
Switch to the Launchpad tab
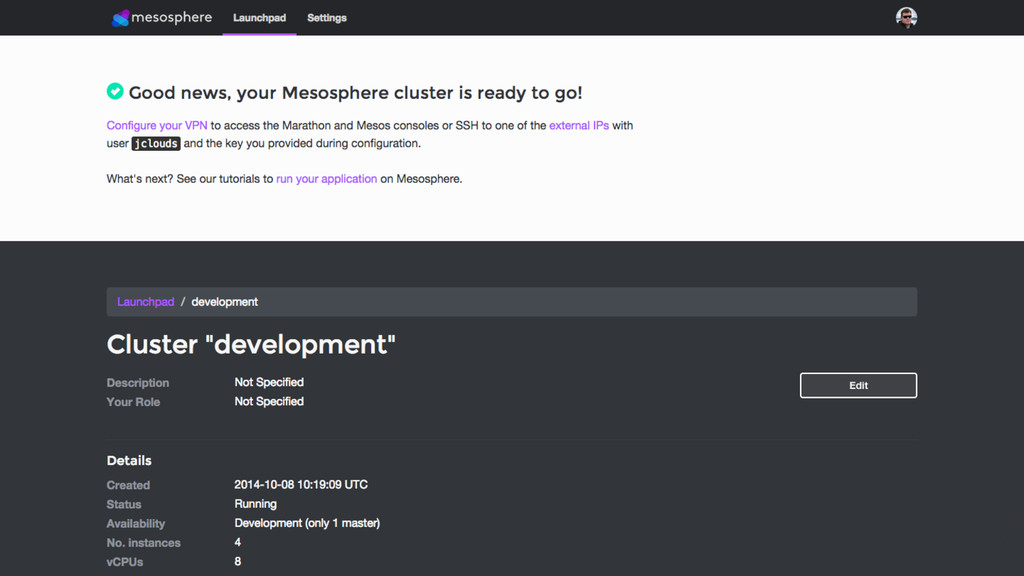coord(259,18)
